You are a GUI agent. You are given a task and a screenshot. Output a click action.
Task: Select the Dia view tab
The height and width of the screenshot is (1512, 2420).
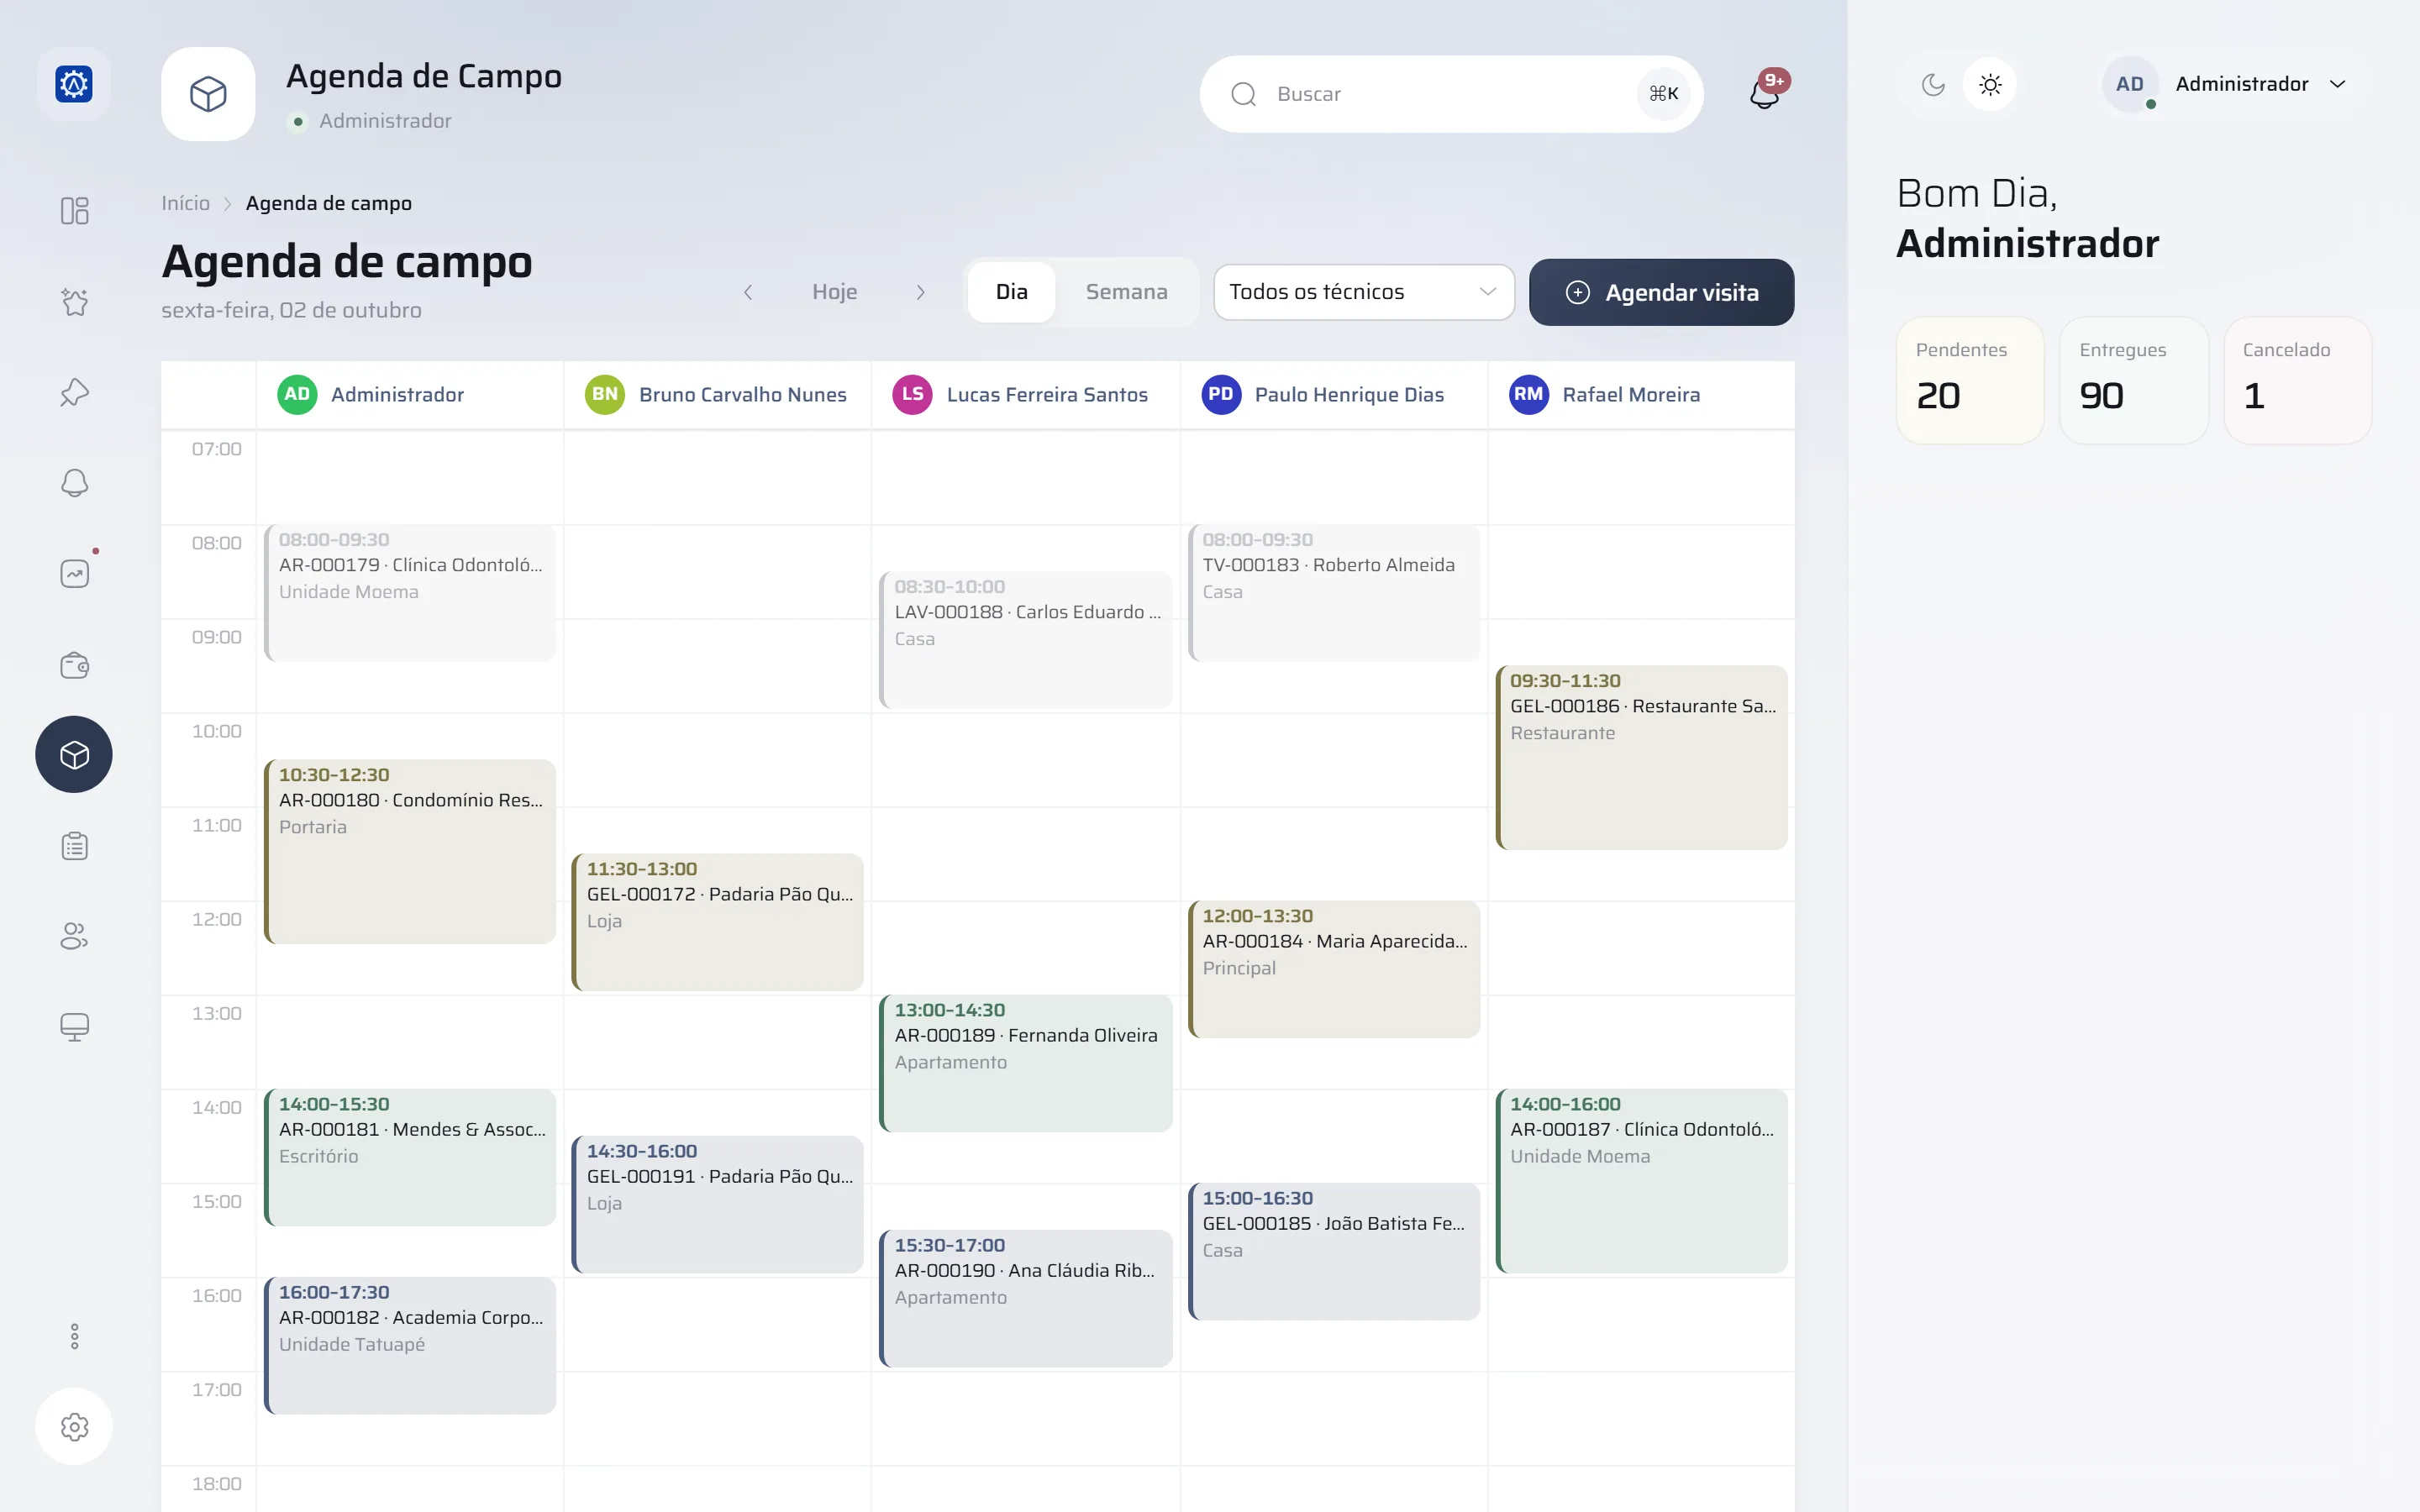click(1011, 292)
